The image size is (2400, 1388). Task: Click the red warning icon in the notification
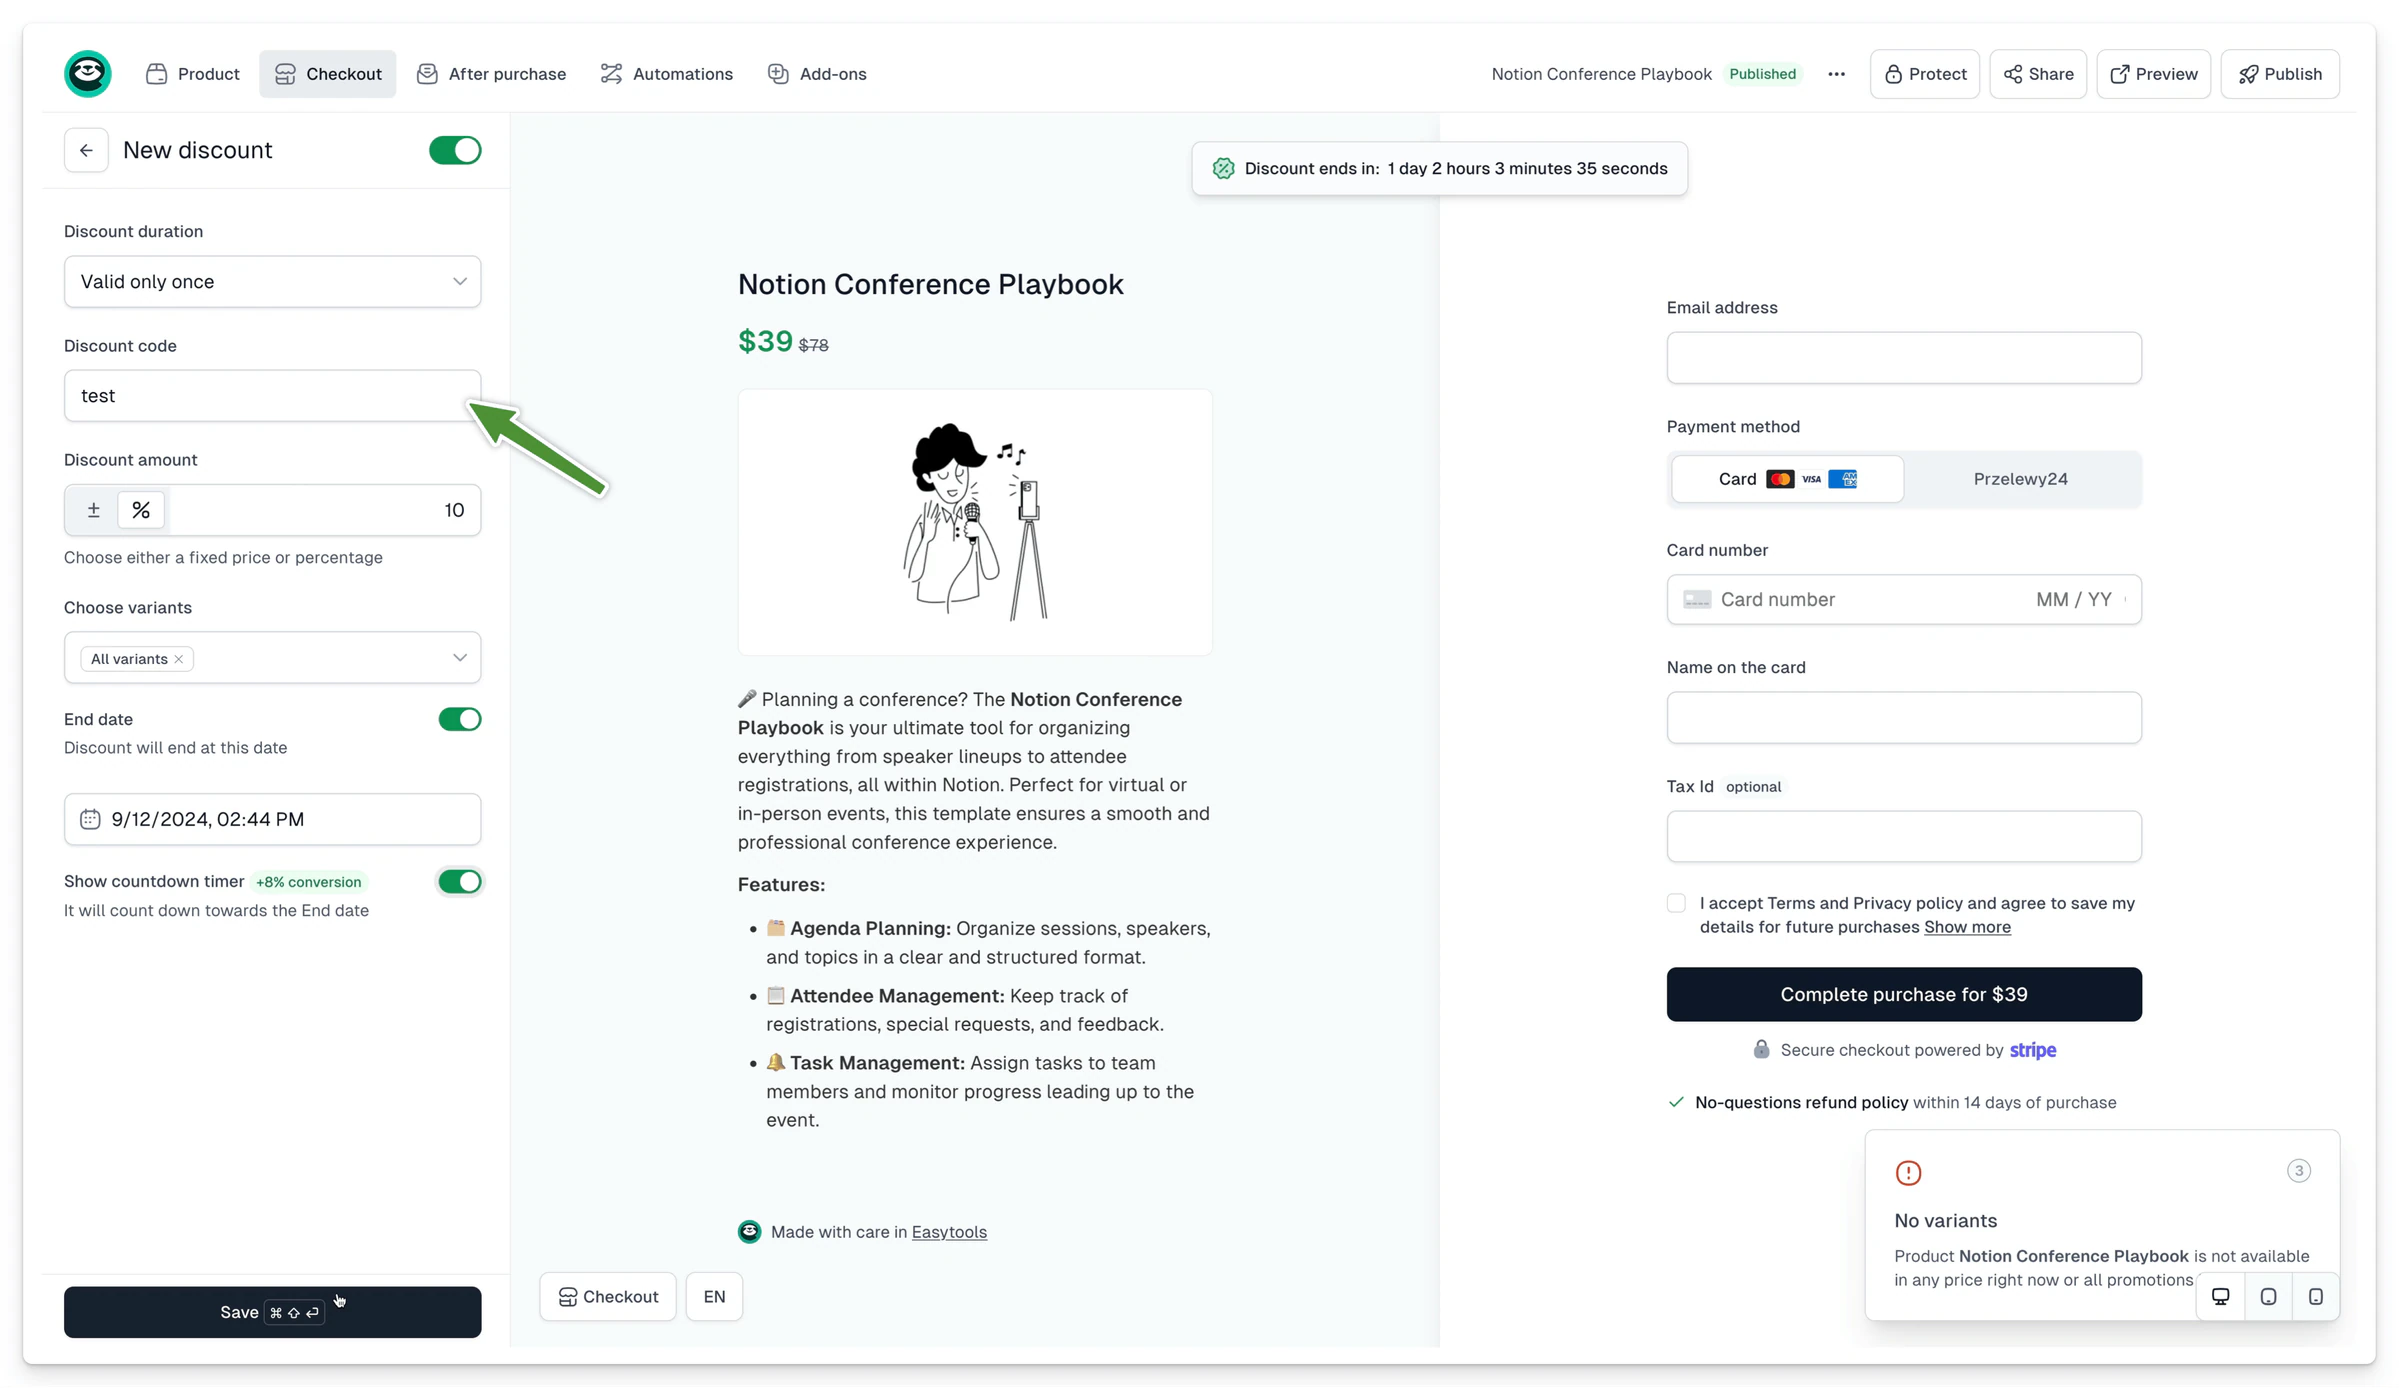coord(1908,1173)
